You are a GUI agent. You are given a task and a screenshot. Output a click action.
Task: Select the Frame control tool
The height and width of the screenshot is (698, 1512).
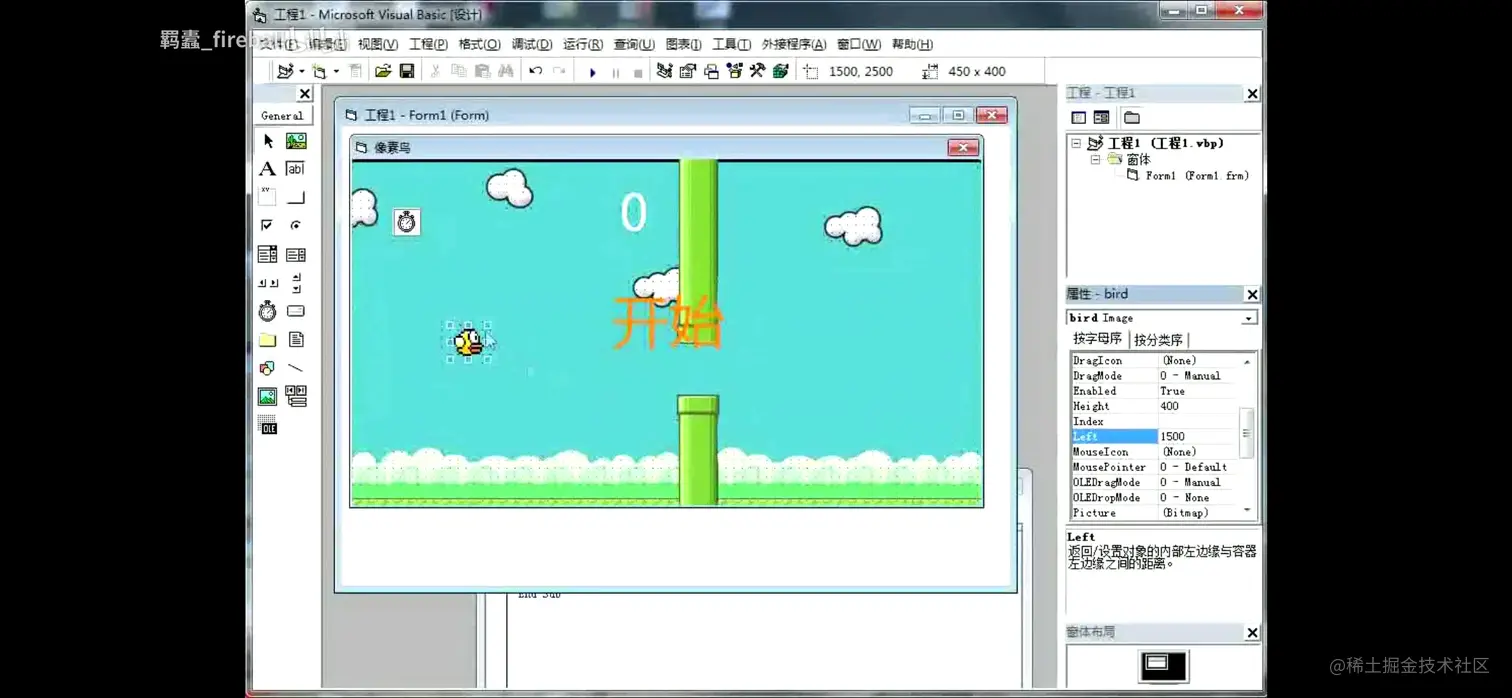pyautogui.click(x=268, y=197)
